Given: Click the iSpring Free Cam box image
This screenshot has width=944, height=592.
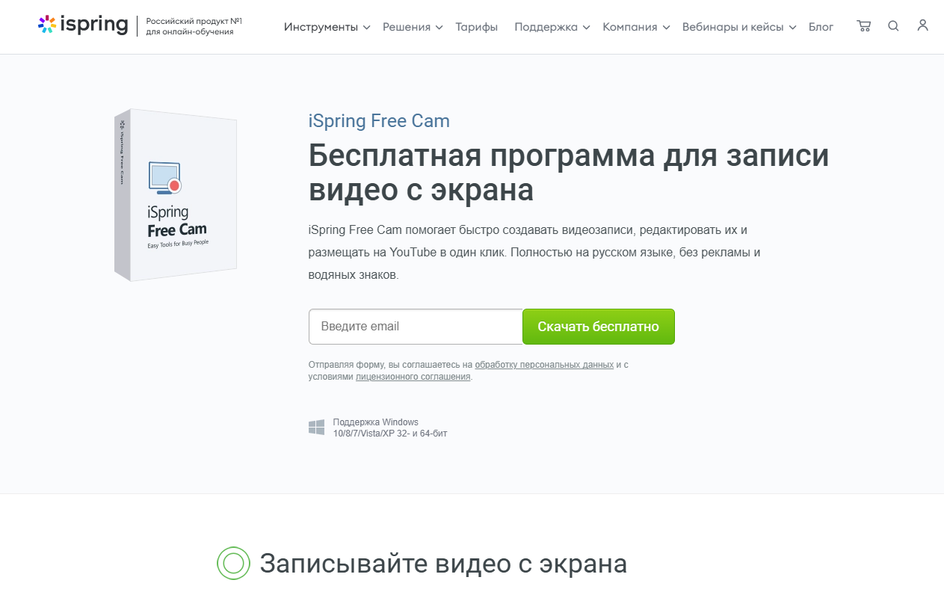Looking at the screenshot, I should tap(175, 195).
